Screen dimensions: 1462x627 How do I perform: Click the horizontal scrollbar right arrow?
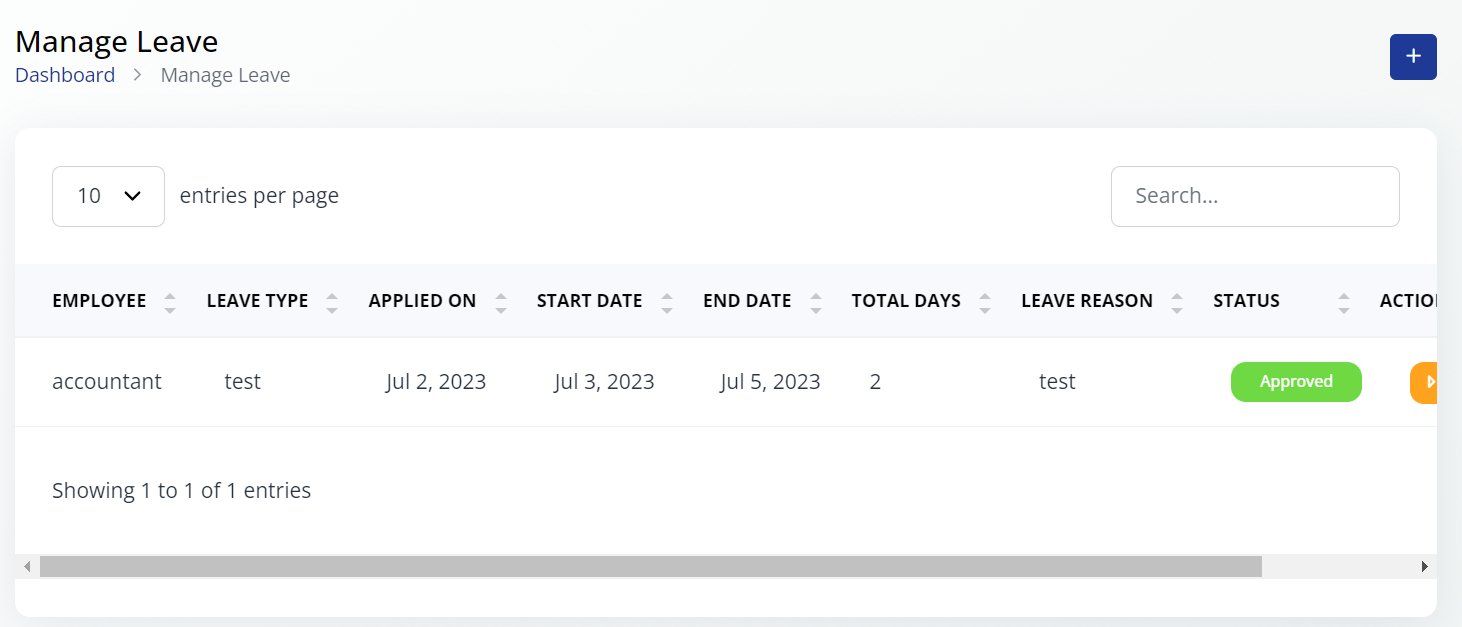click(x=1424, y=567)
